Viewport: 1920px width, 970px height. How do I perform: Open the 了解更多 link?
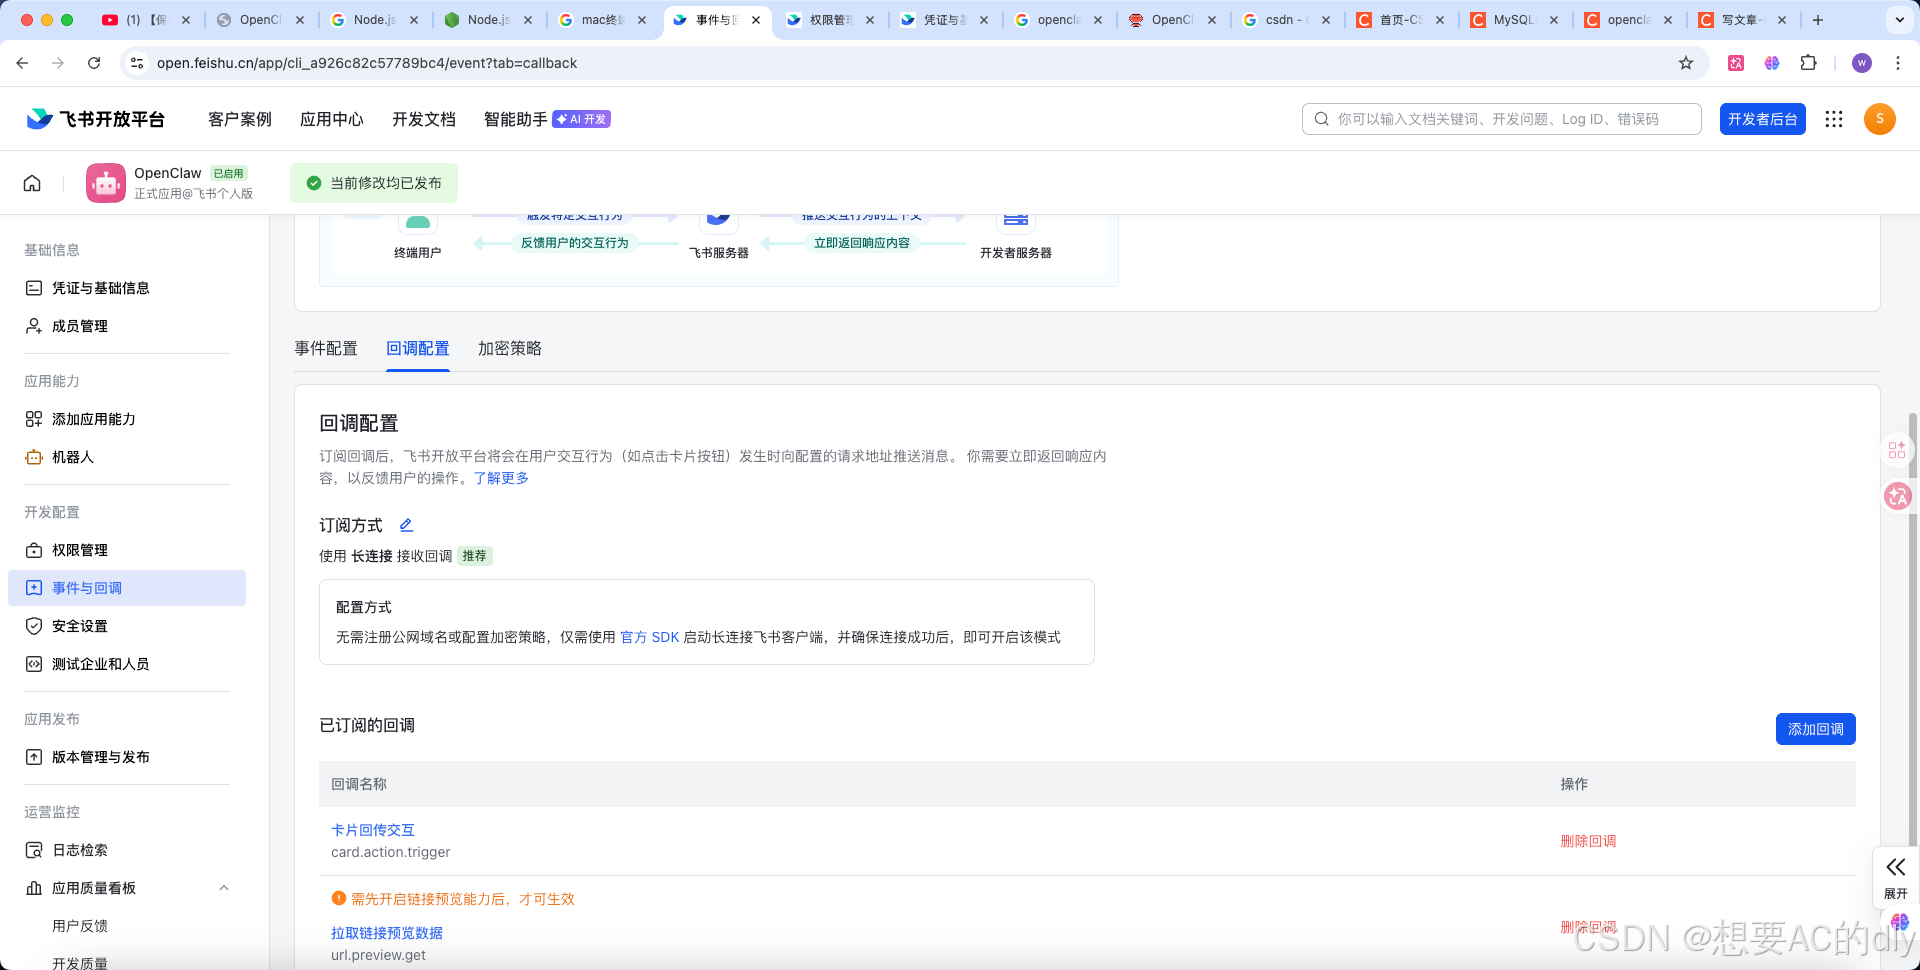(501, 478)
